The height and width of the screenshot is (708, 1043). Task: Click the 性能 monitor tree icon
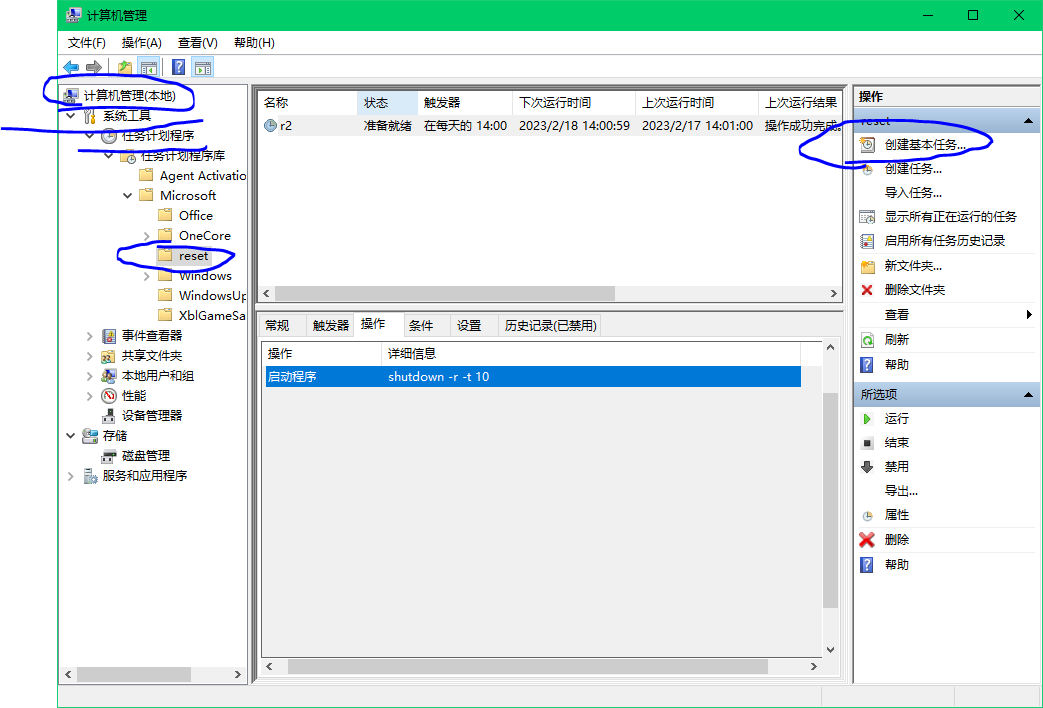tap(108, 396)
